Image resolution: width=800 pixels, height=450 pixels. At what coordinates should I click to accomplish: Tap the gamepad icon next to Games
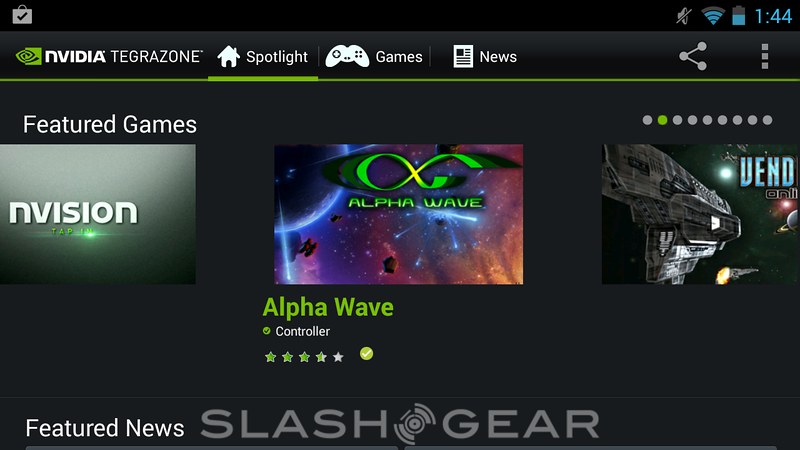click(x=347, y=56)
